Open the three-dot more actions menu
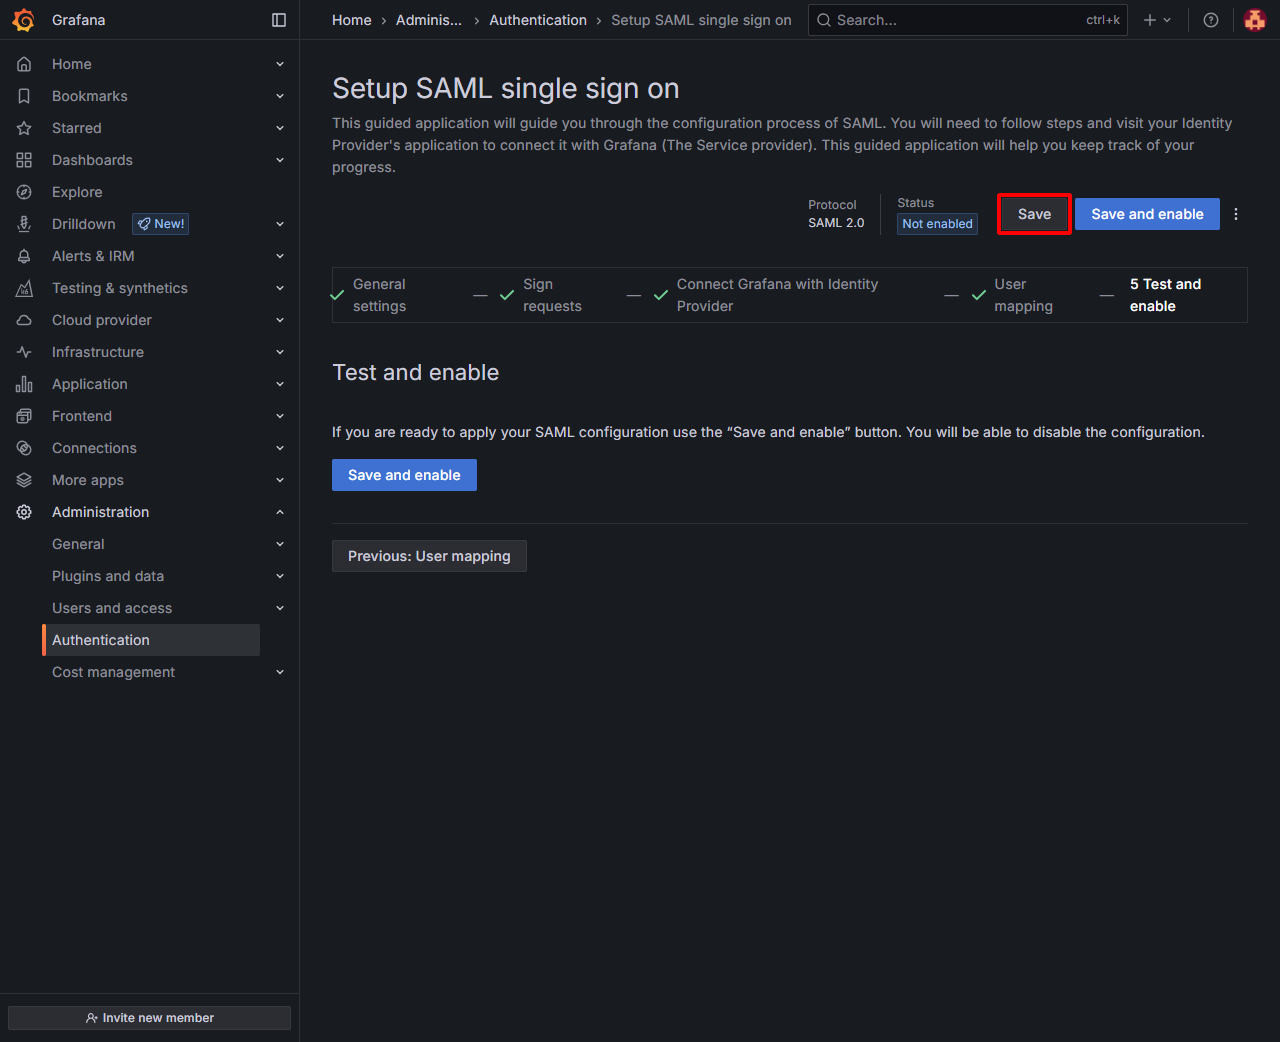1280x1042 pixels. [x=1236, y=214]
